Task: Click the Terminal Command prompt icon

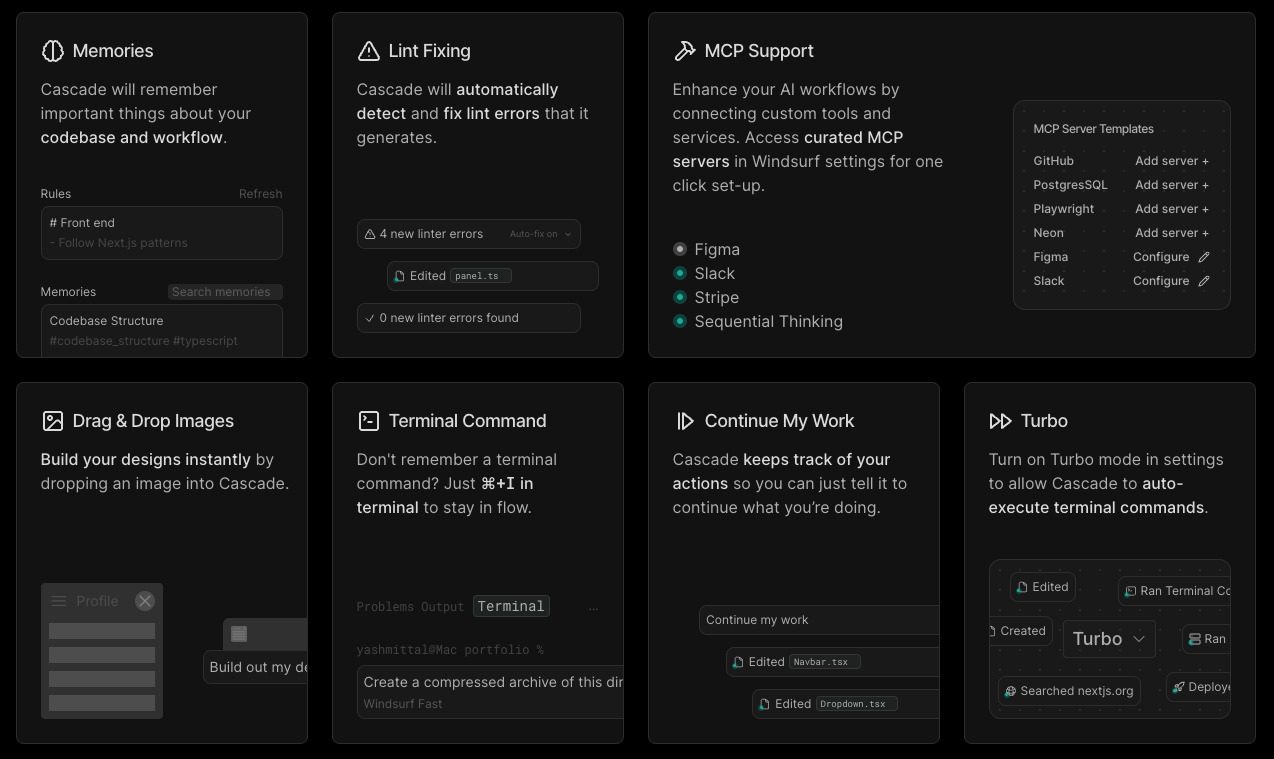Action: 368,421
